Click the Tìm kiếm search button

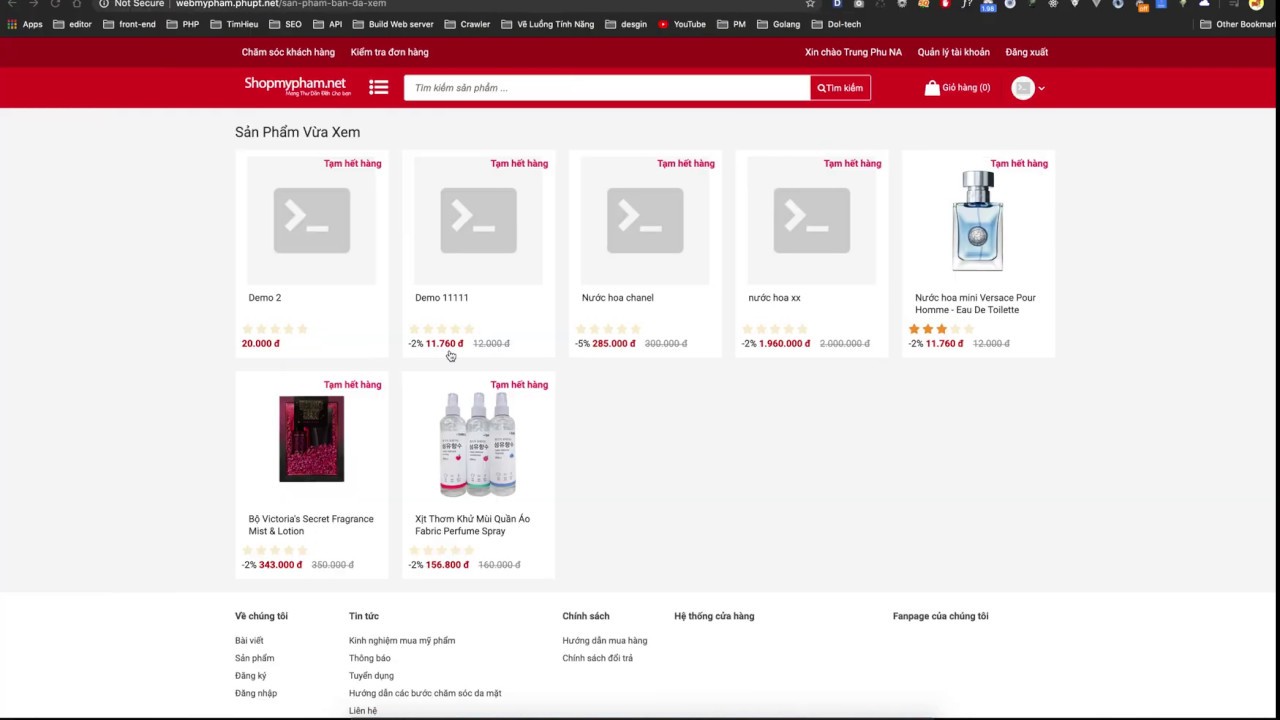(x=840, y=88)
